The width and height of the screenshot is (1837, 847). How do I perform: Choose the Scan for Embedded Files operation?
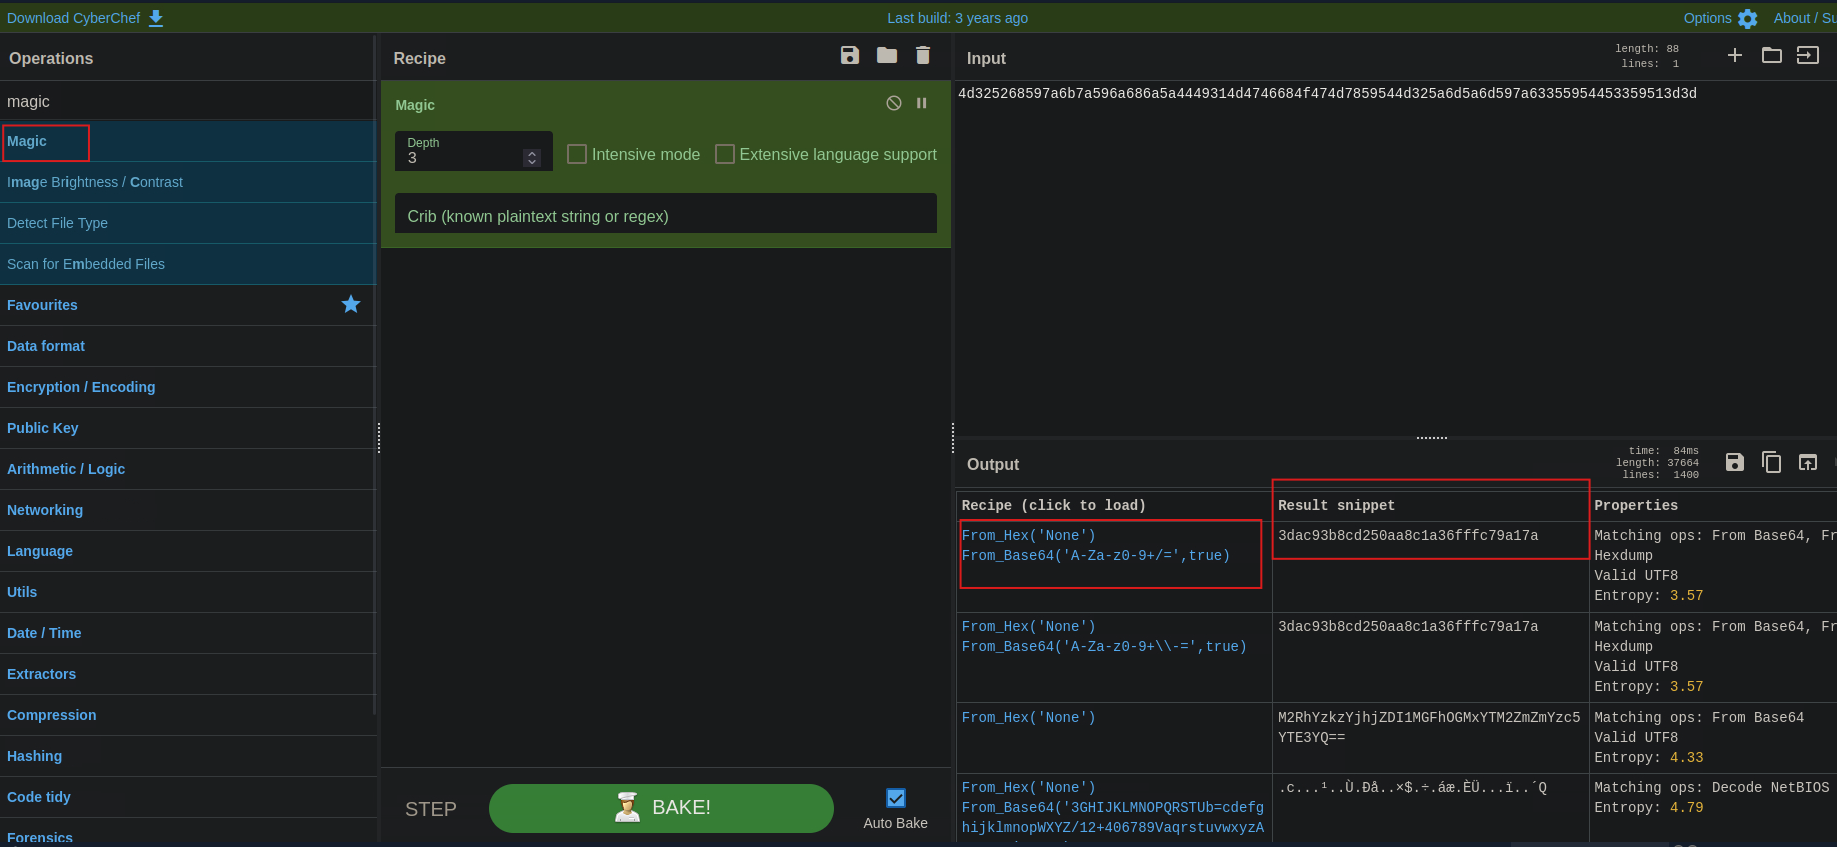point(86,264)
